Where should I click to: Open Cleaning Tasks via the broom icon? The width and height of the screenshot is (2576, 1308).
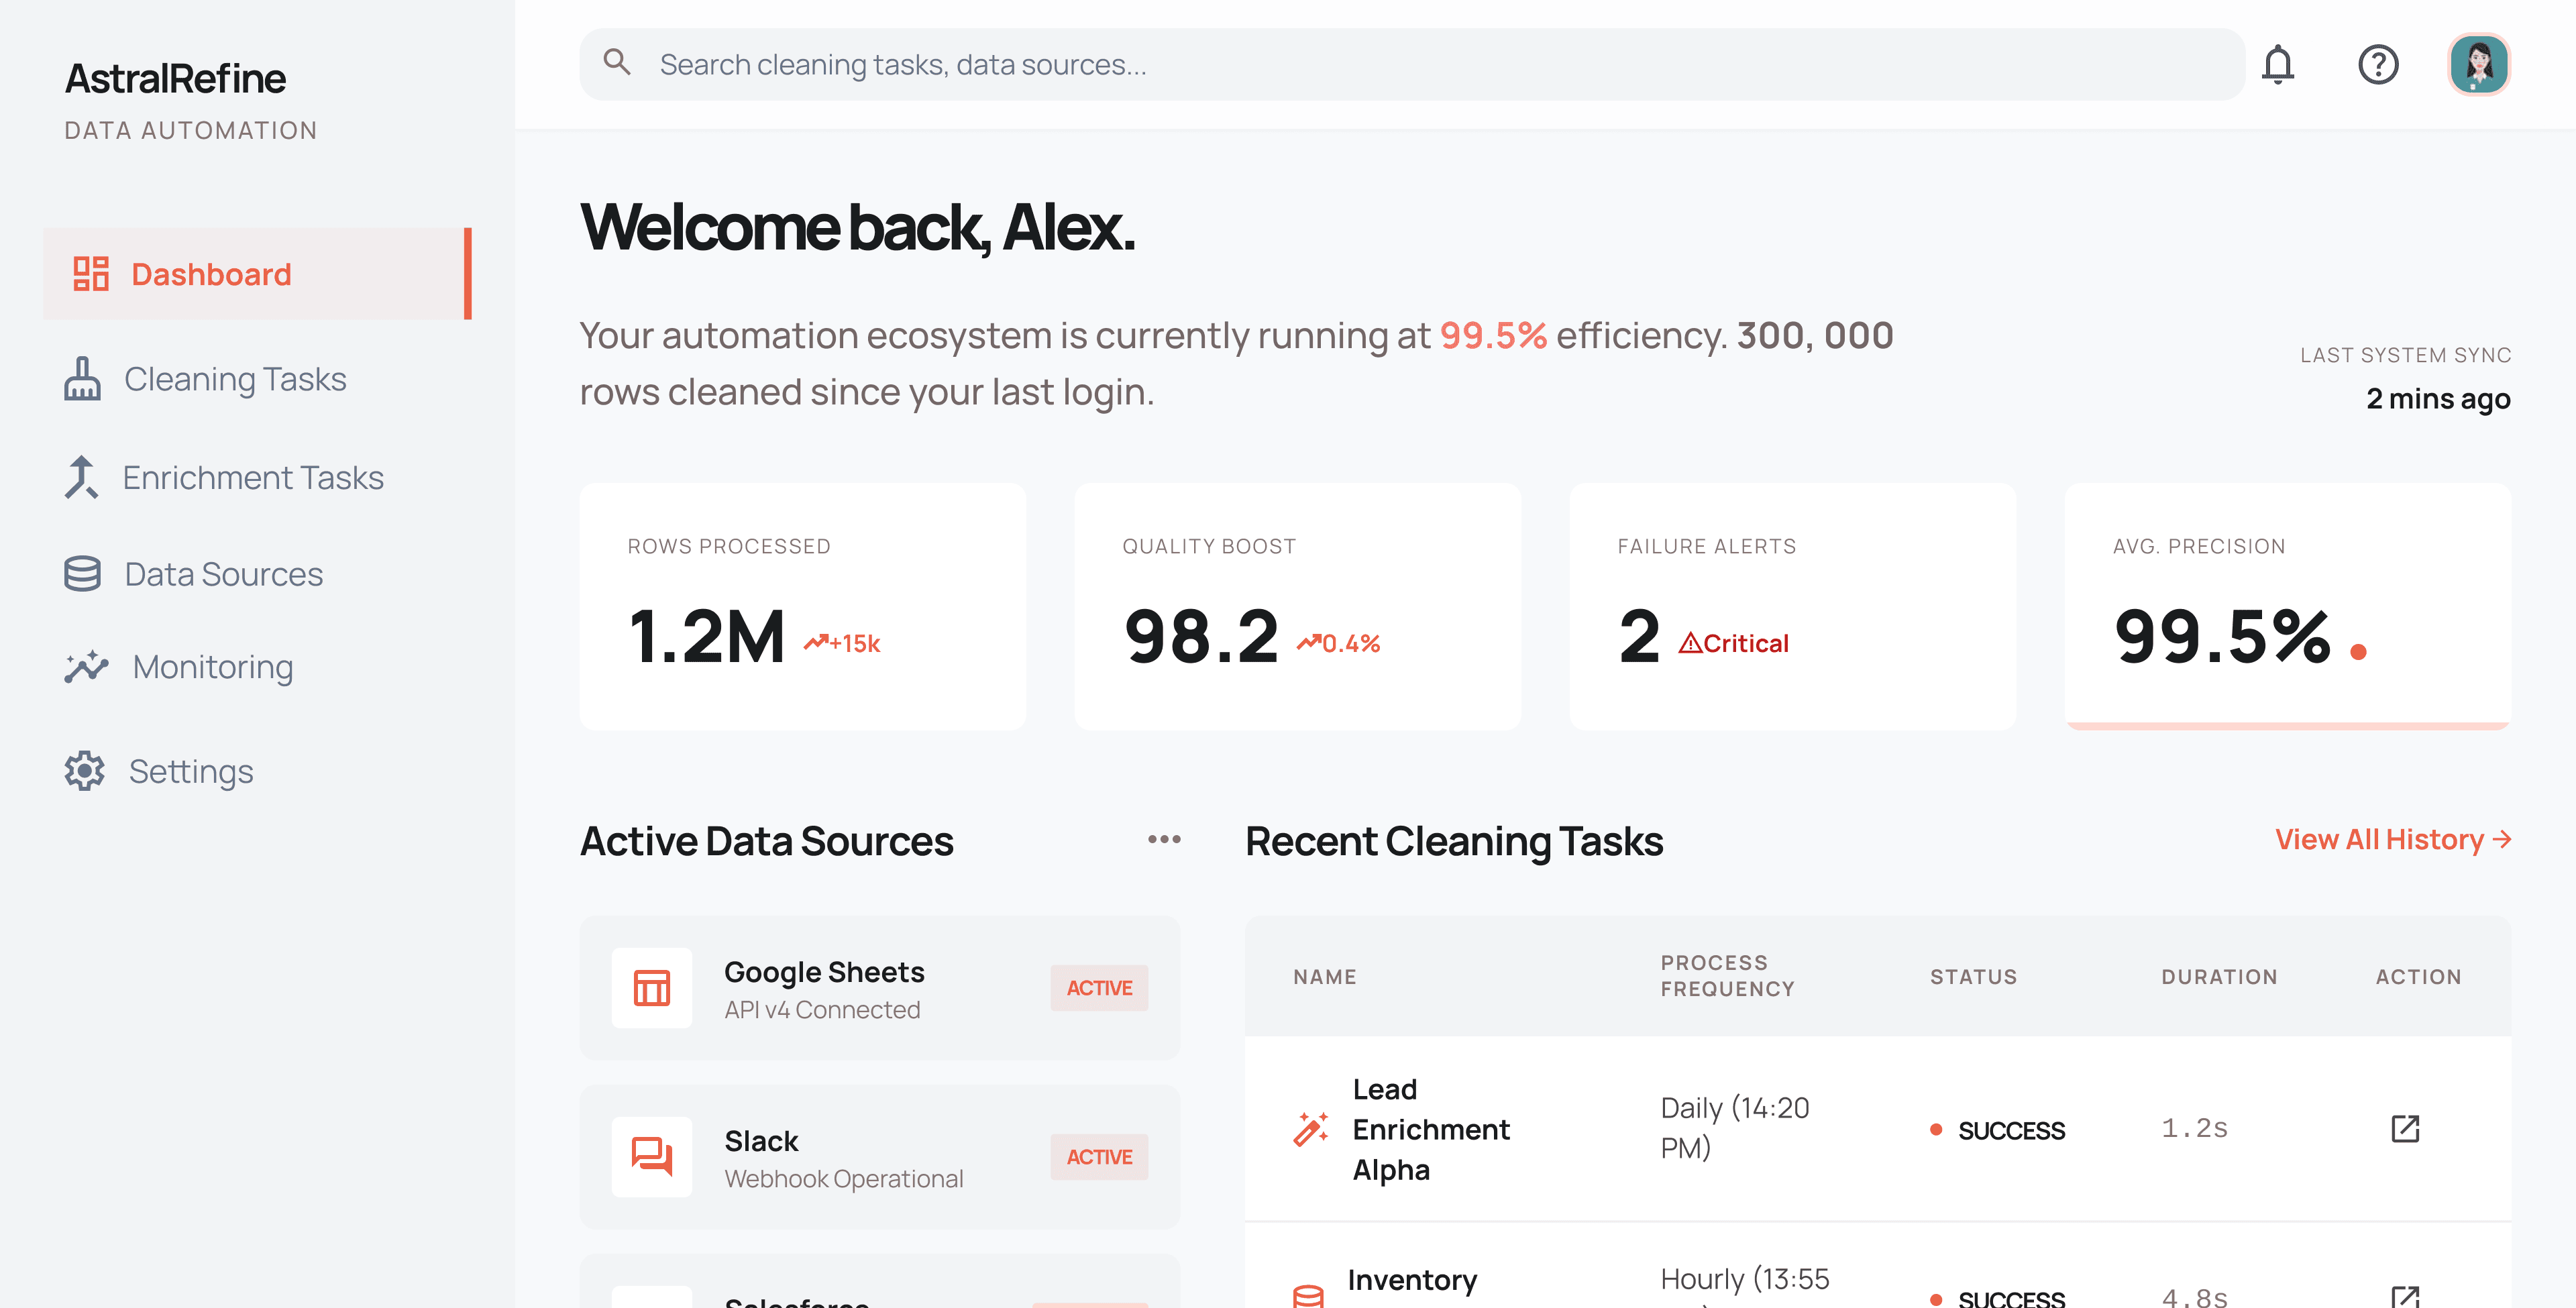pos(83,380)
